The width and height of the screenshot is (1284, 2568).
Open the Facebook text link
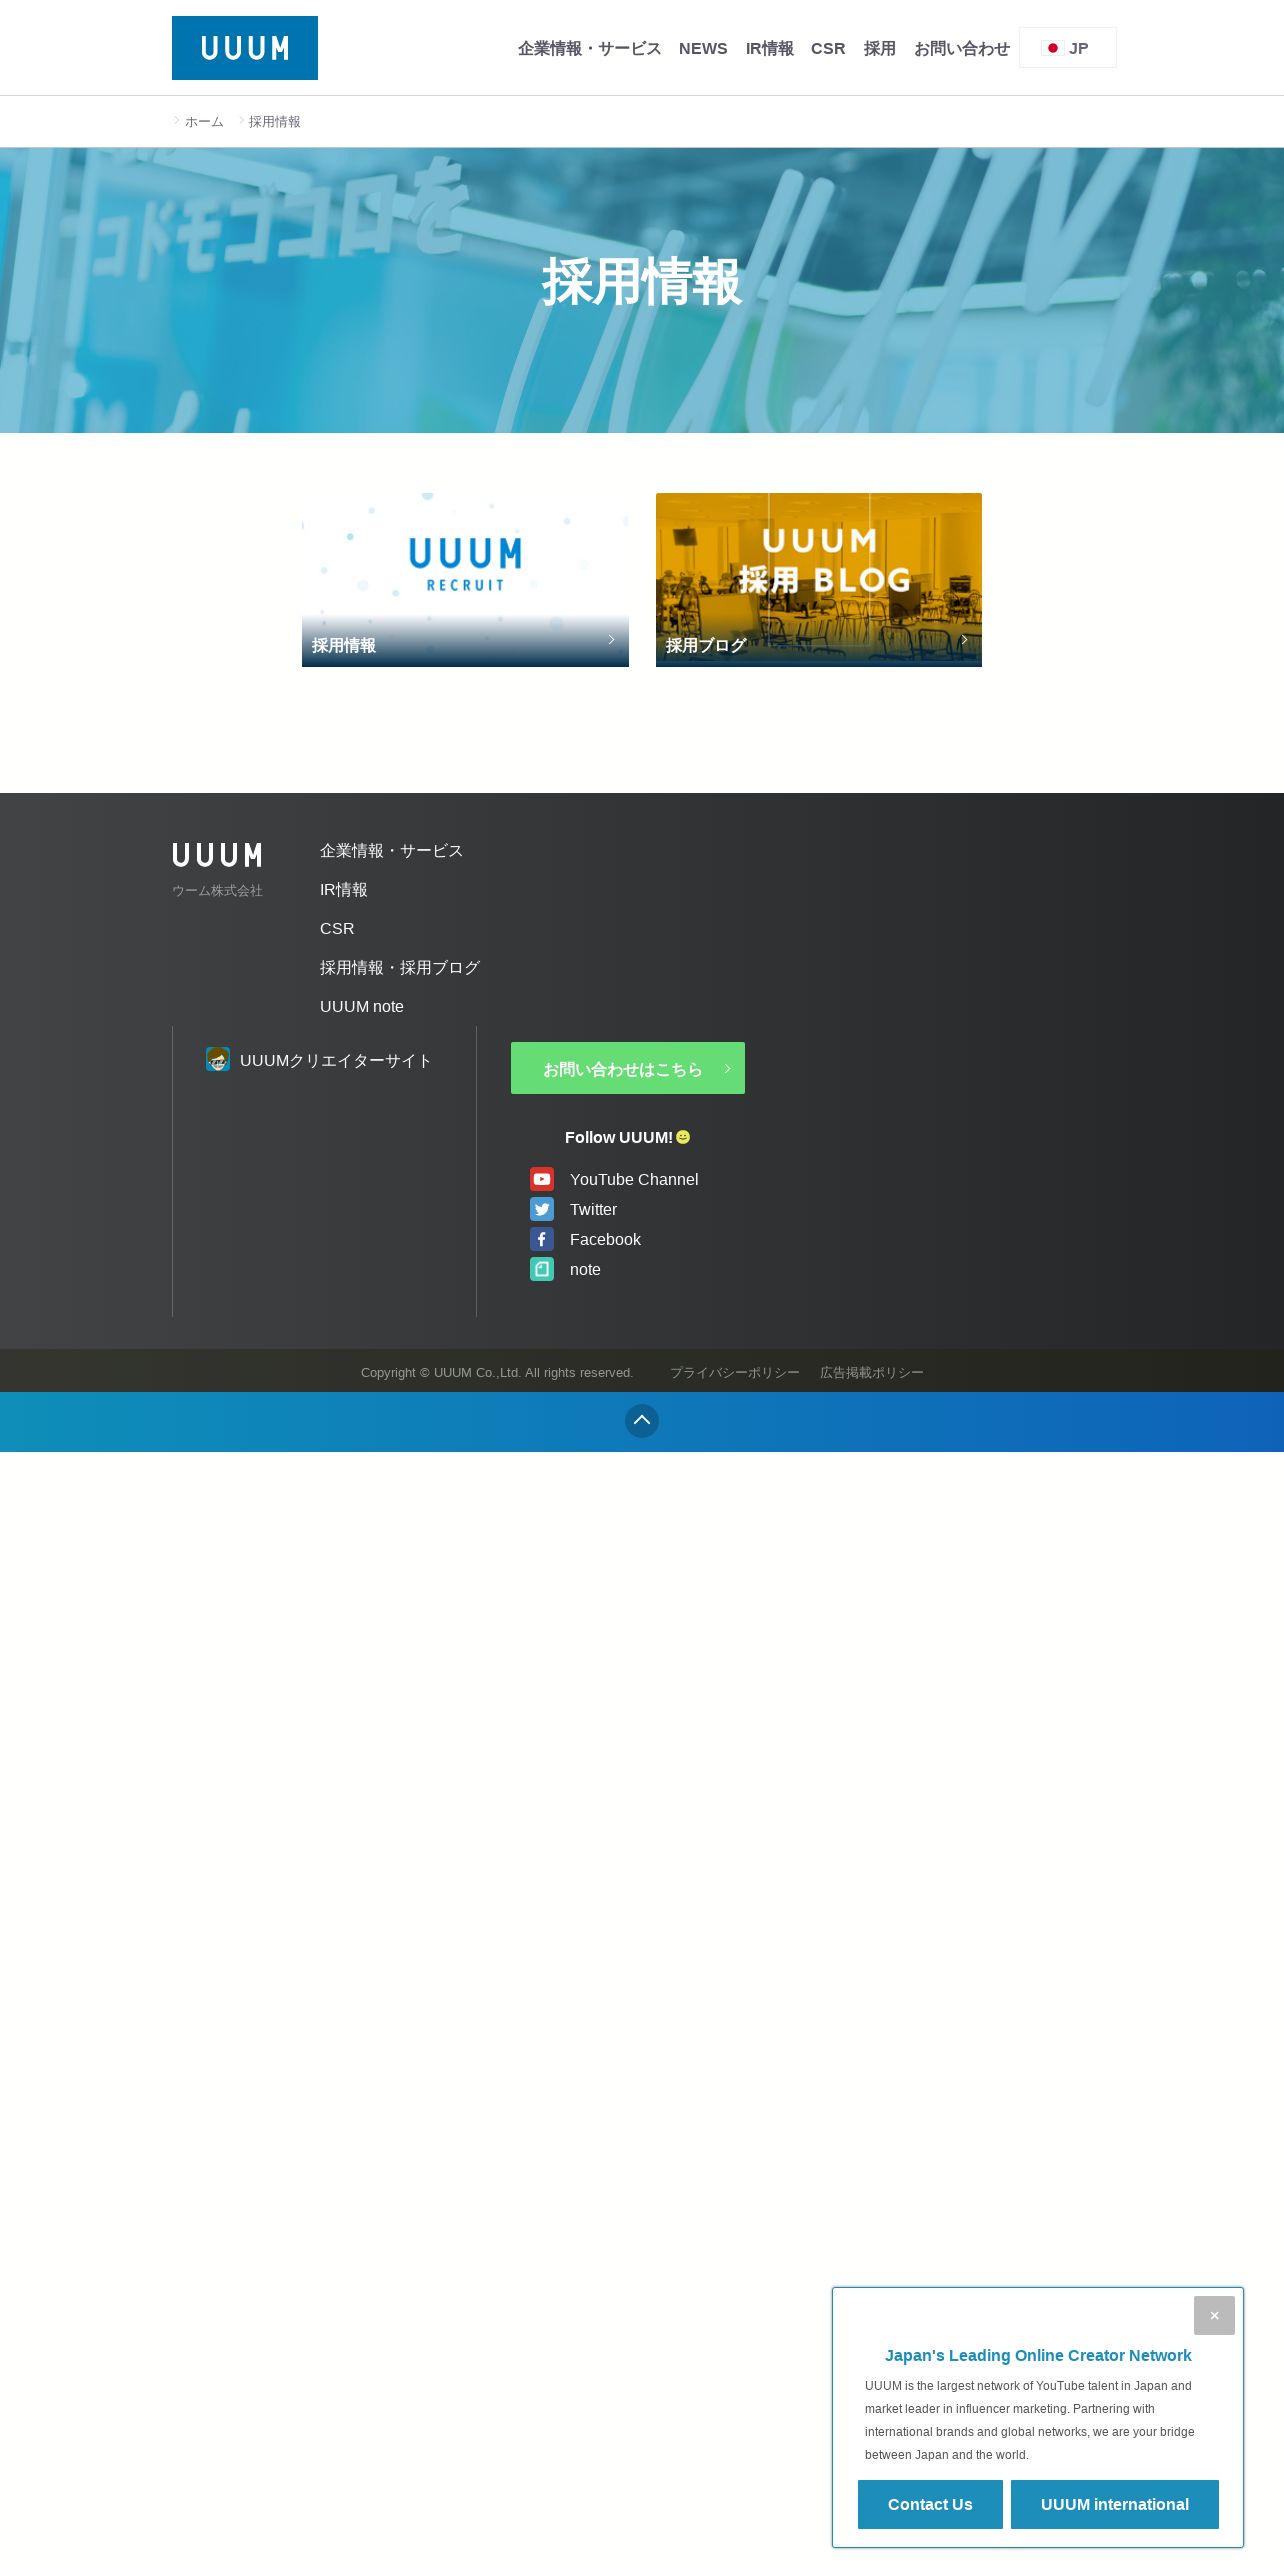(x=605, y=1240)
